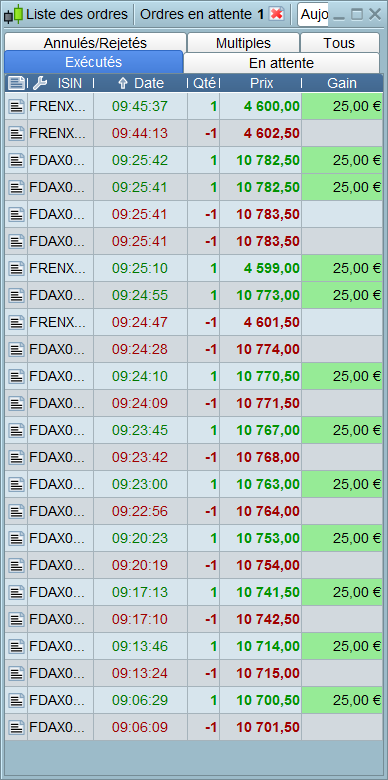
Task: Open the Multiples tab
Action: pos(243,43)
